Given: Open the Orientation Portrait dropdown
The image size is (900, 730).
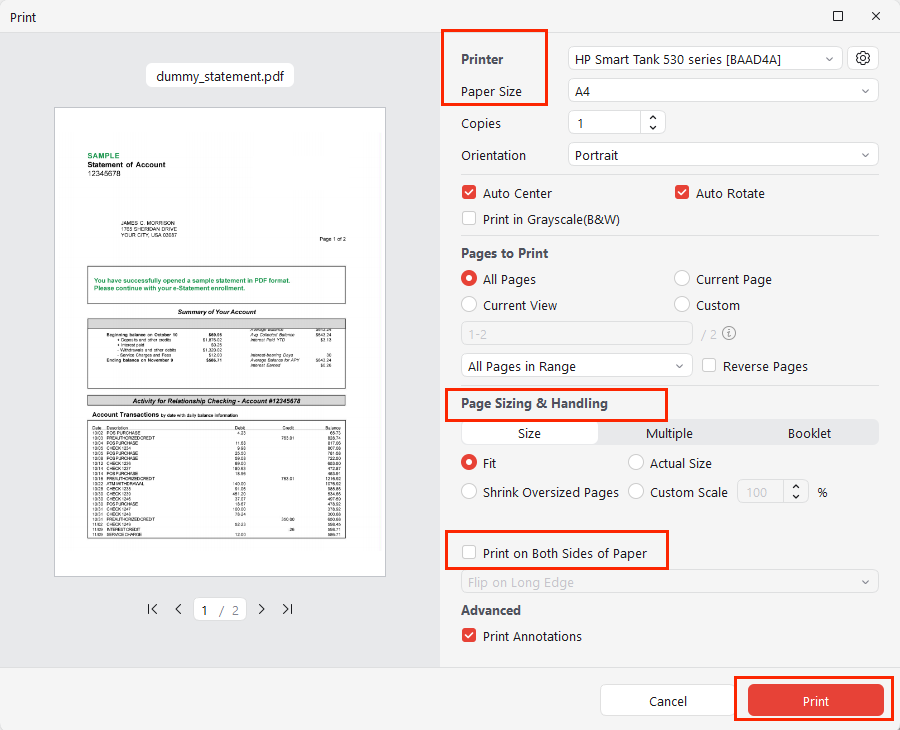Looking at the screenshot, I should coord(723,155).
